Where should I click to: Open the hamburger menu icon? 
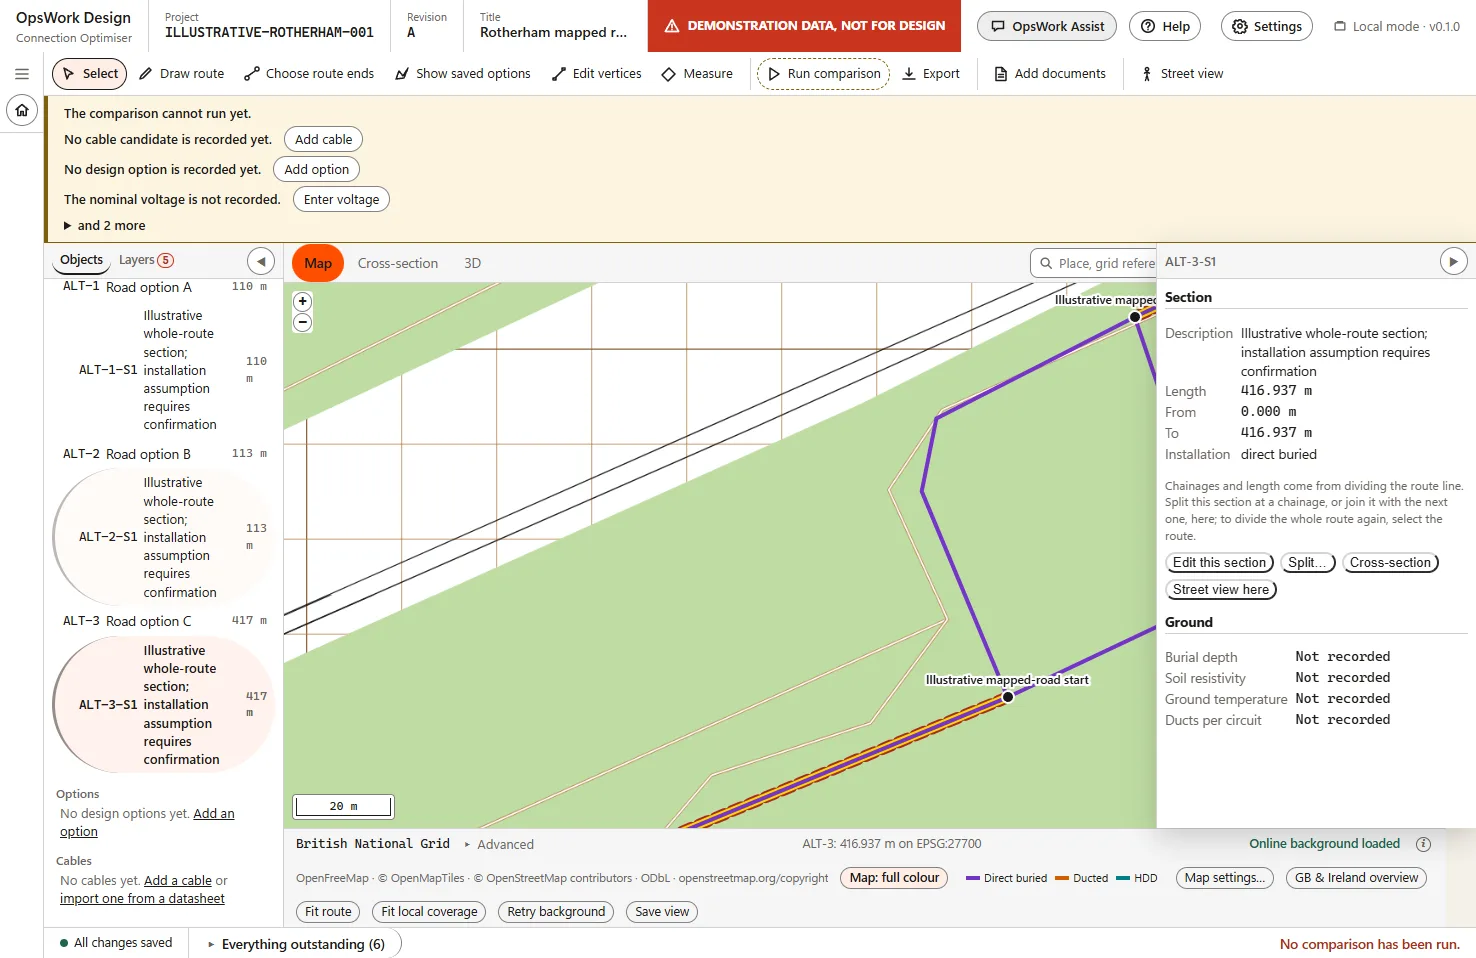(22, 74)
